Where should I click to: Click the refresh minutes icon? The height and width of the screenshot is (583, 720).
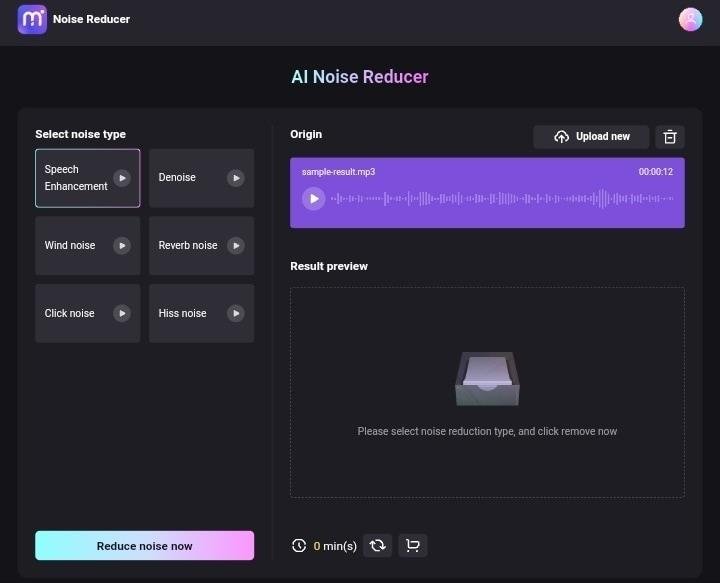pos(377,545)
